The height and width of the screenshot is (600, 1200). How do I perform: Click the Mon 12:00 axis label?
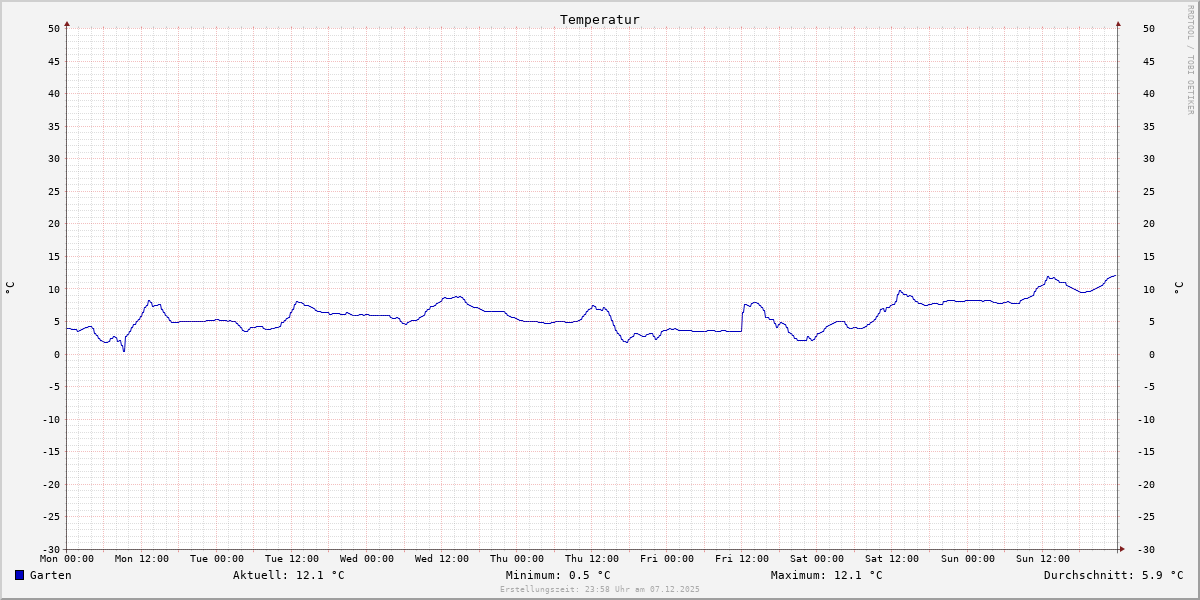pos(142,558)
